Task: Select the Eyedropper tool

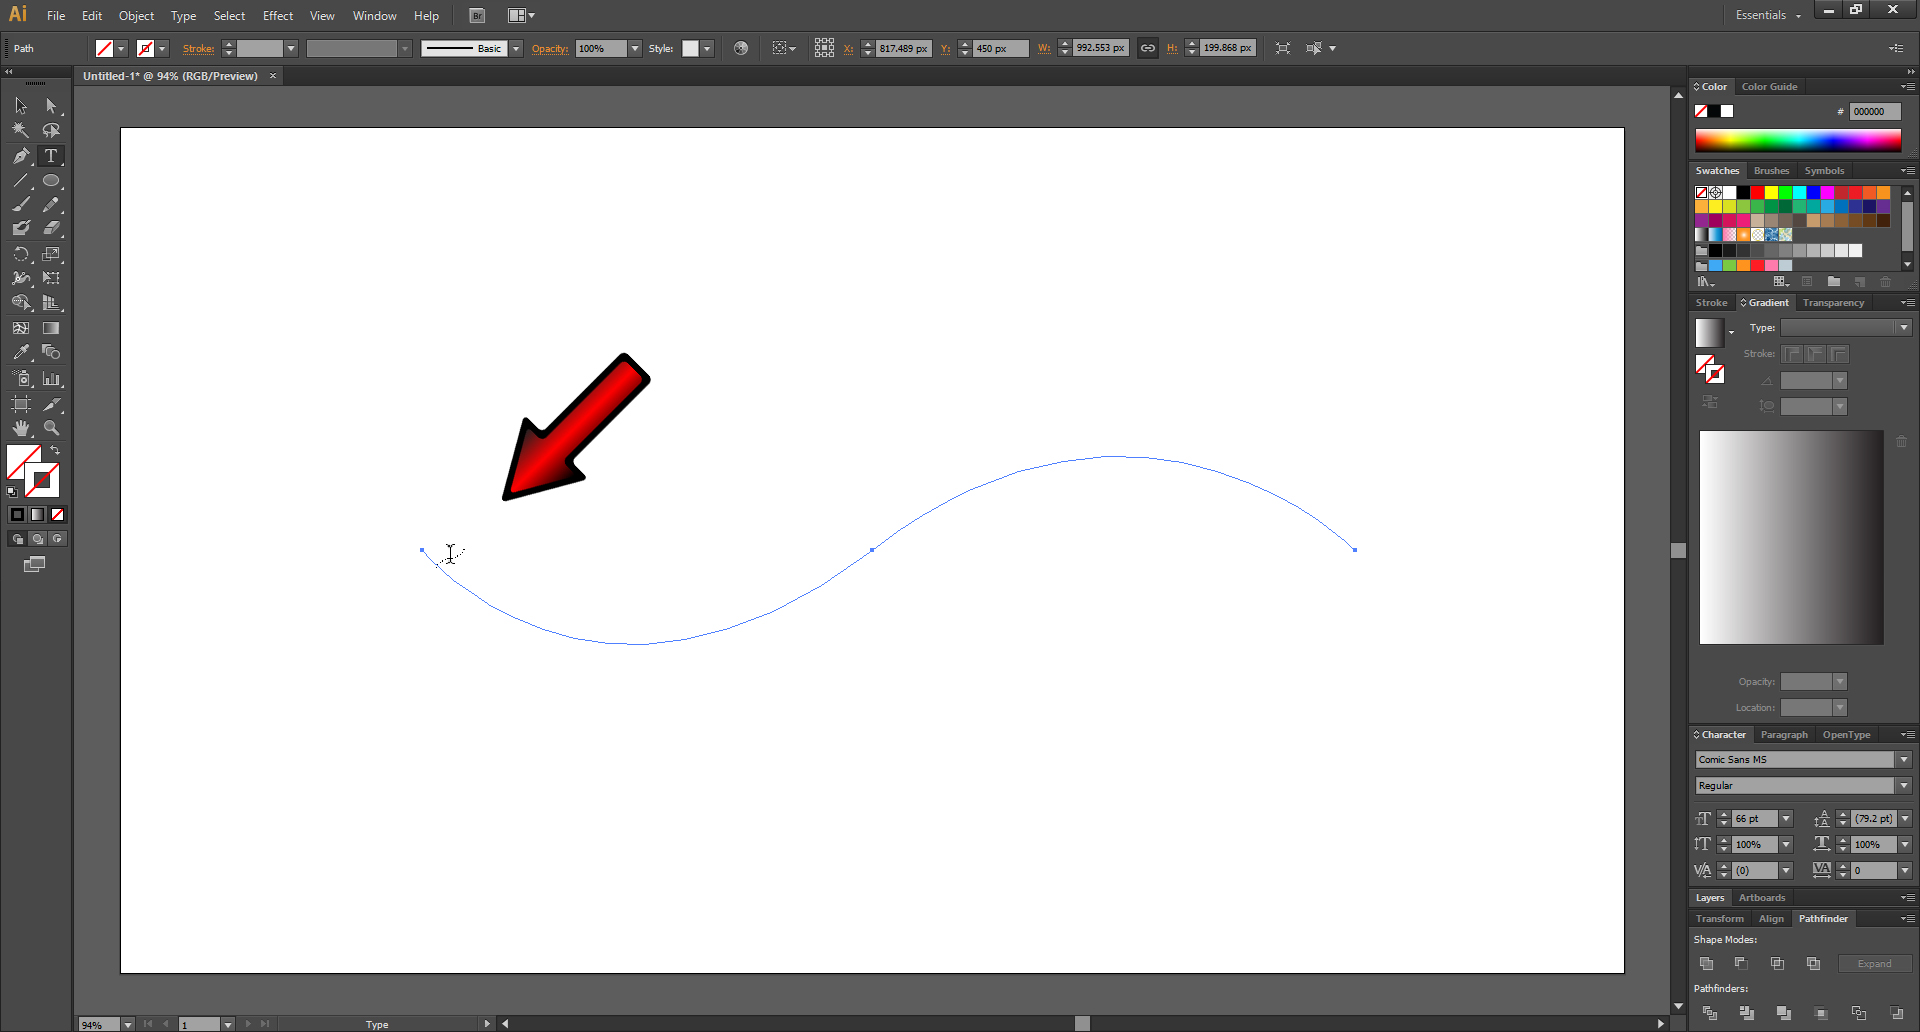Action: coord(21,352)
